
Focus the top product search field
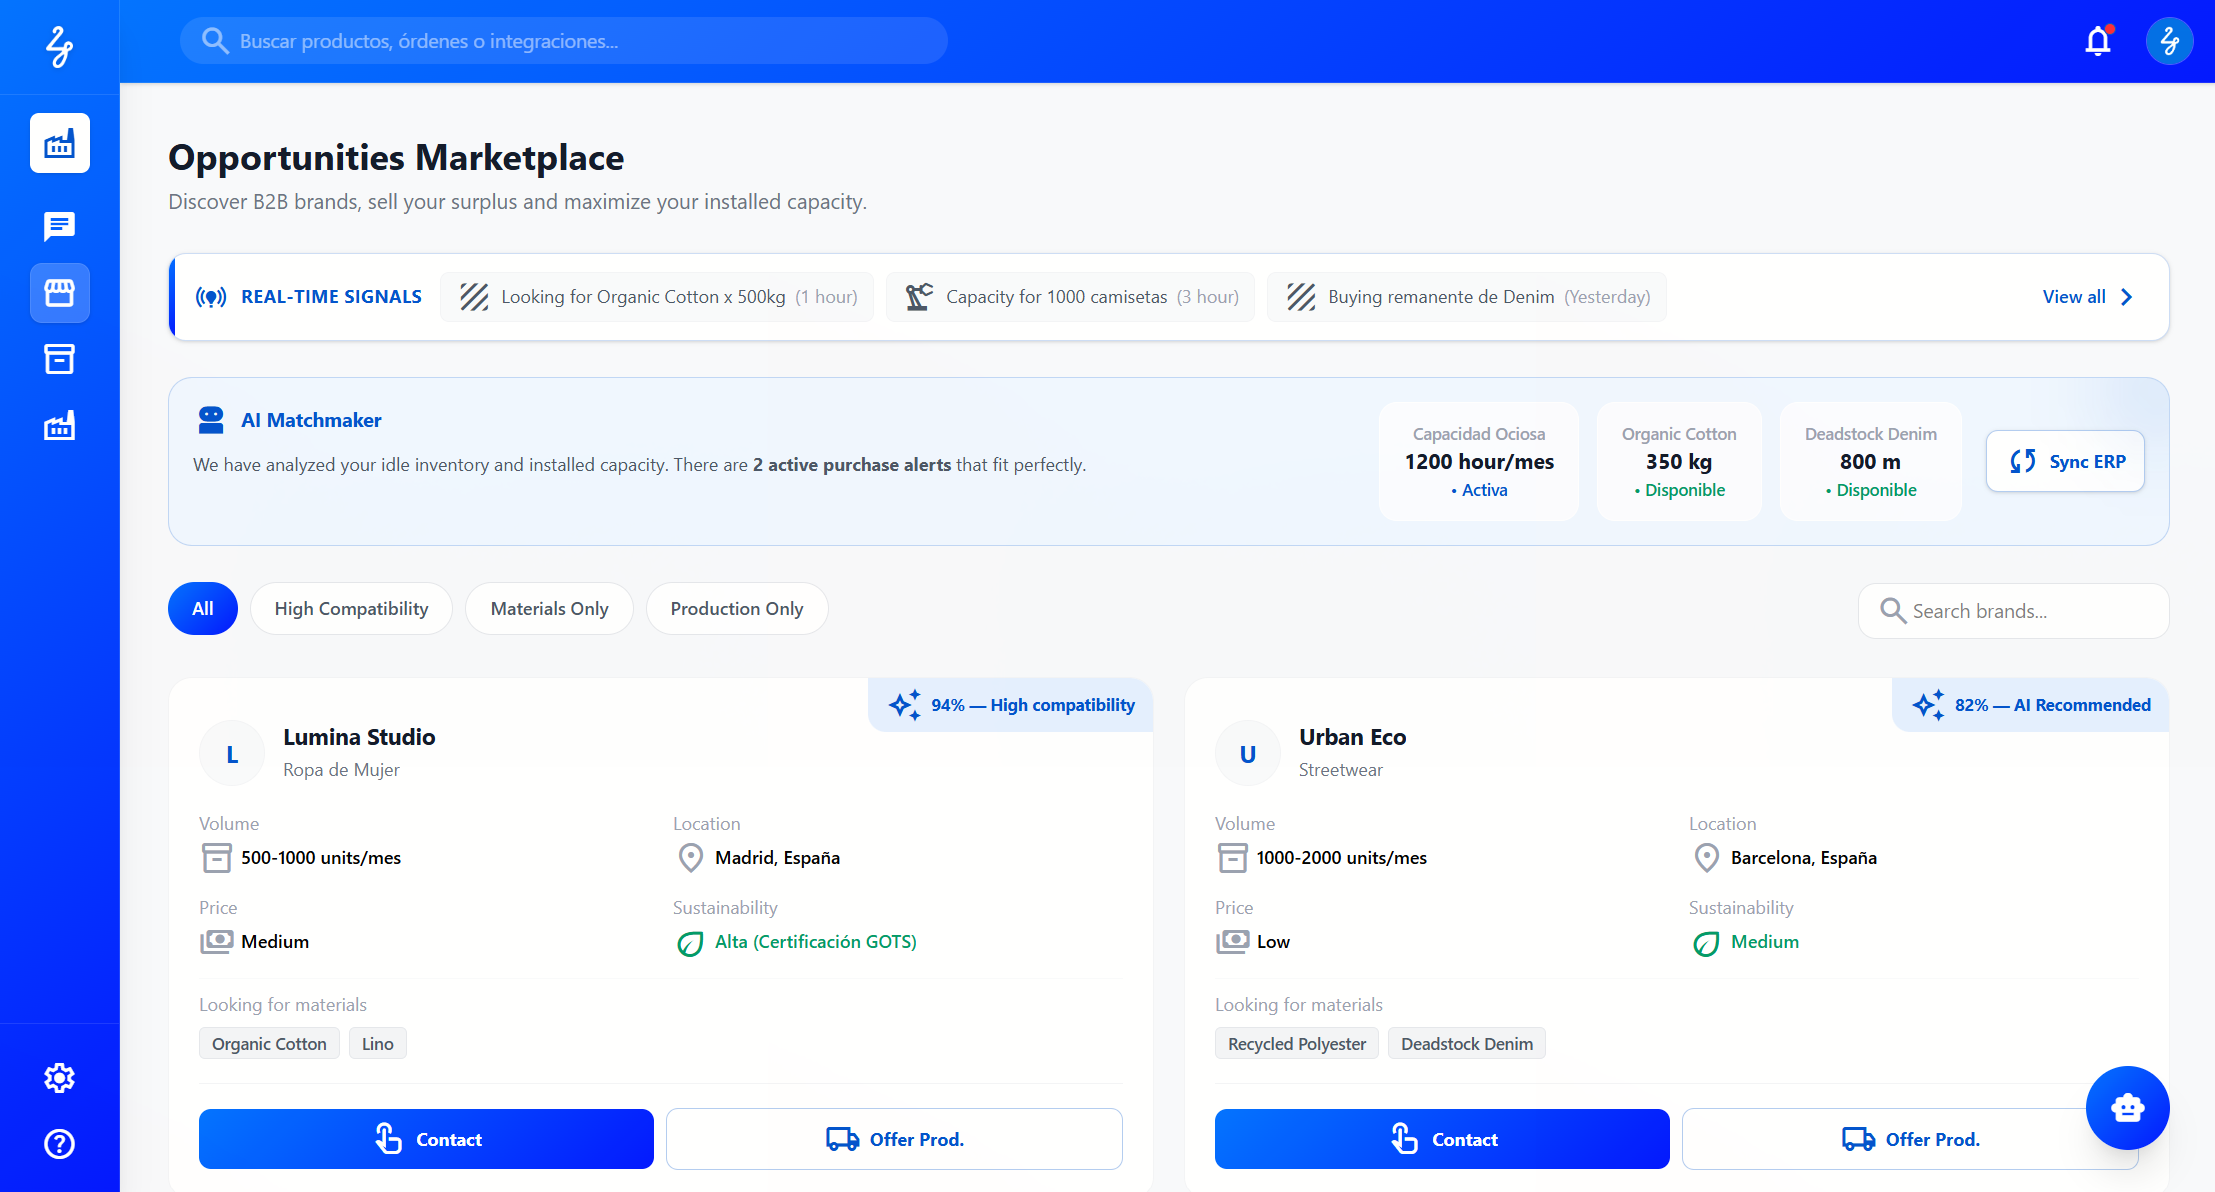[x=564, y=41]
